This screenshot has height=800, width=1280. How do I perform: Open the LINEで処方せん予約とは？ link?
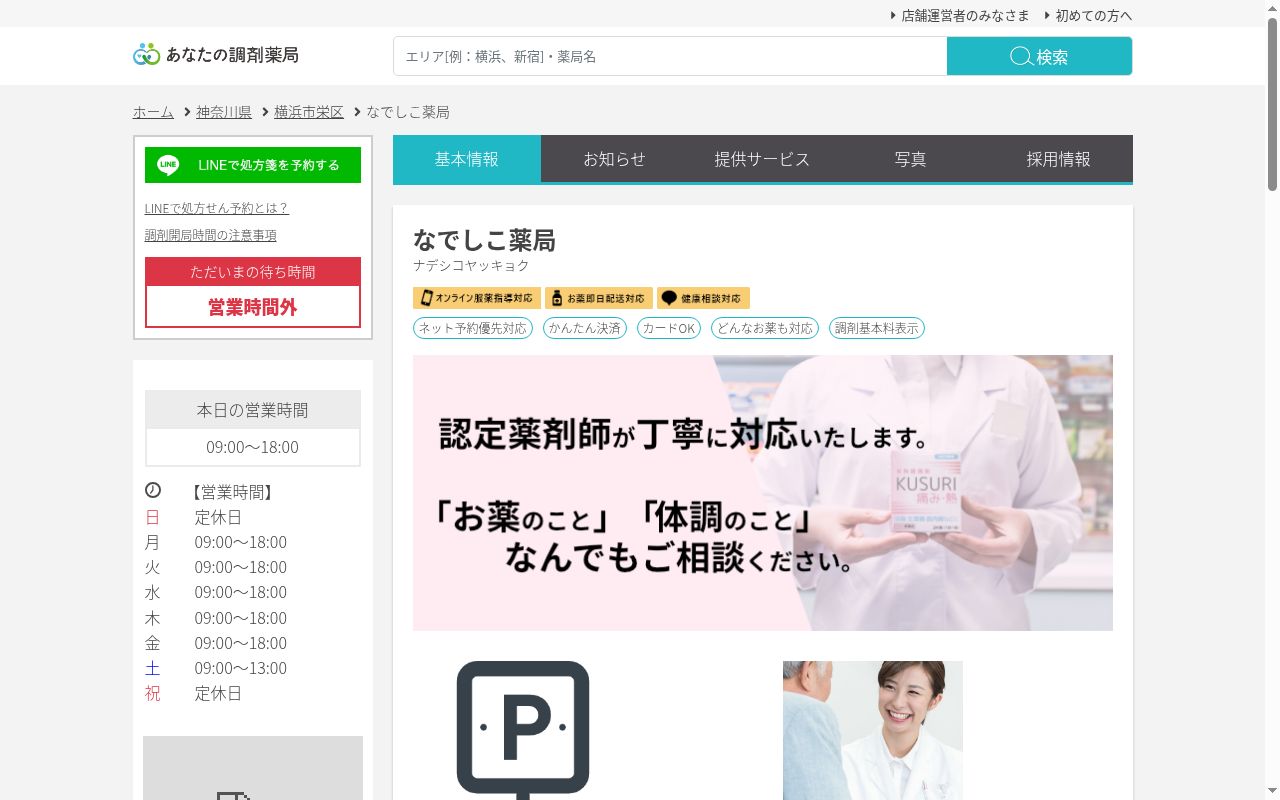point(217,208)
